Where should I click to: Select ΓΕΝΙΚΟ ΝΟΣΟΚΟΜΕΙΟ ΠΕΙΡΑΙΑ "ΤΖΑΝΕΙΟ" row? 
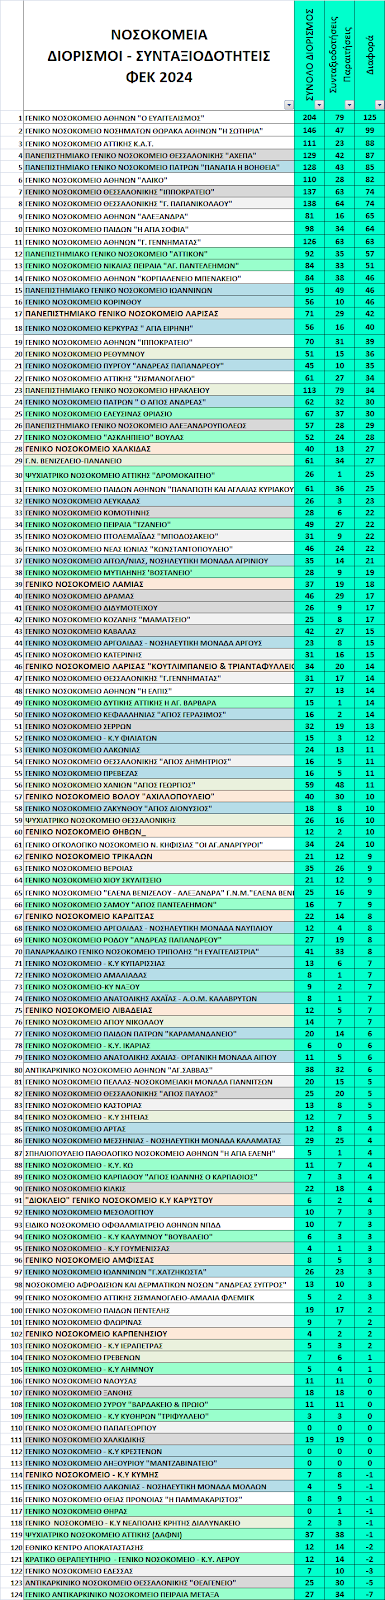tap(192, 524)
